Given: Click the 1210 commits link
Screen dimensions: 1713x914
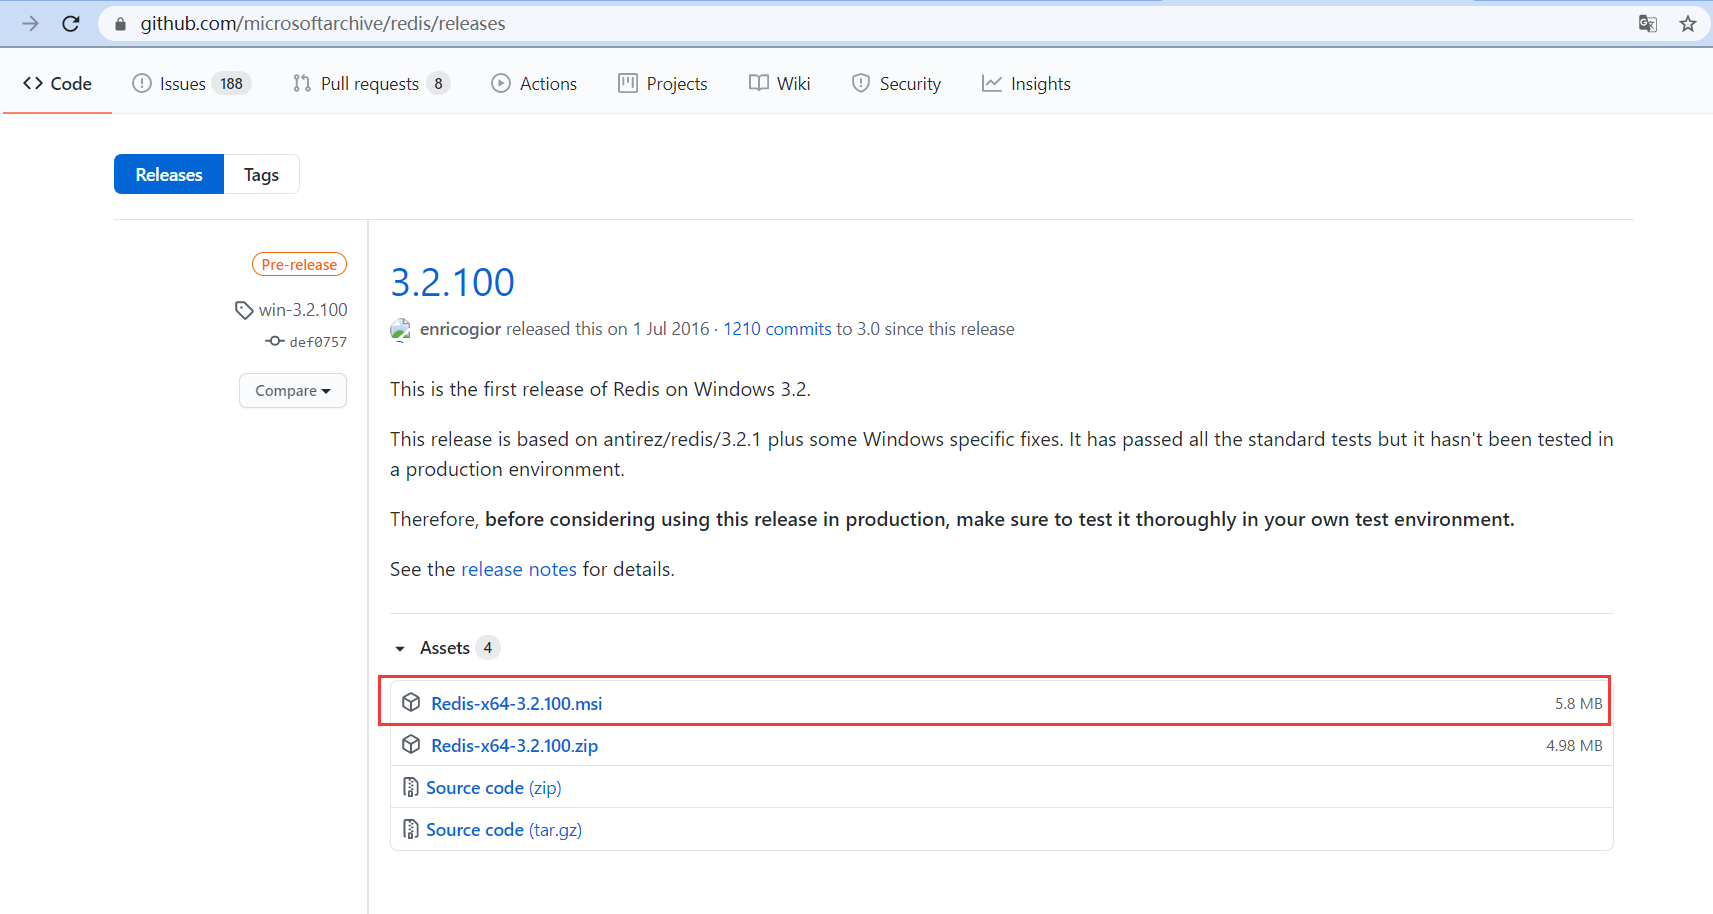Looking at the screenshot, I should (x=777, y=329).
